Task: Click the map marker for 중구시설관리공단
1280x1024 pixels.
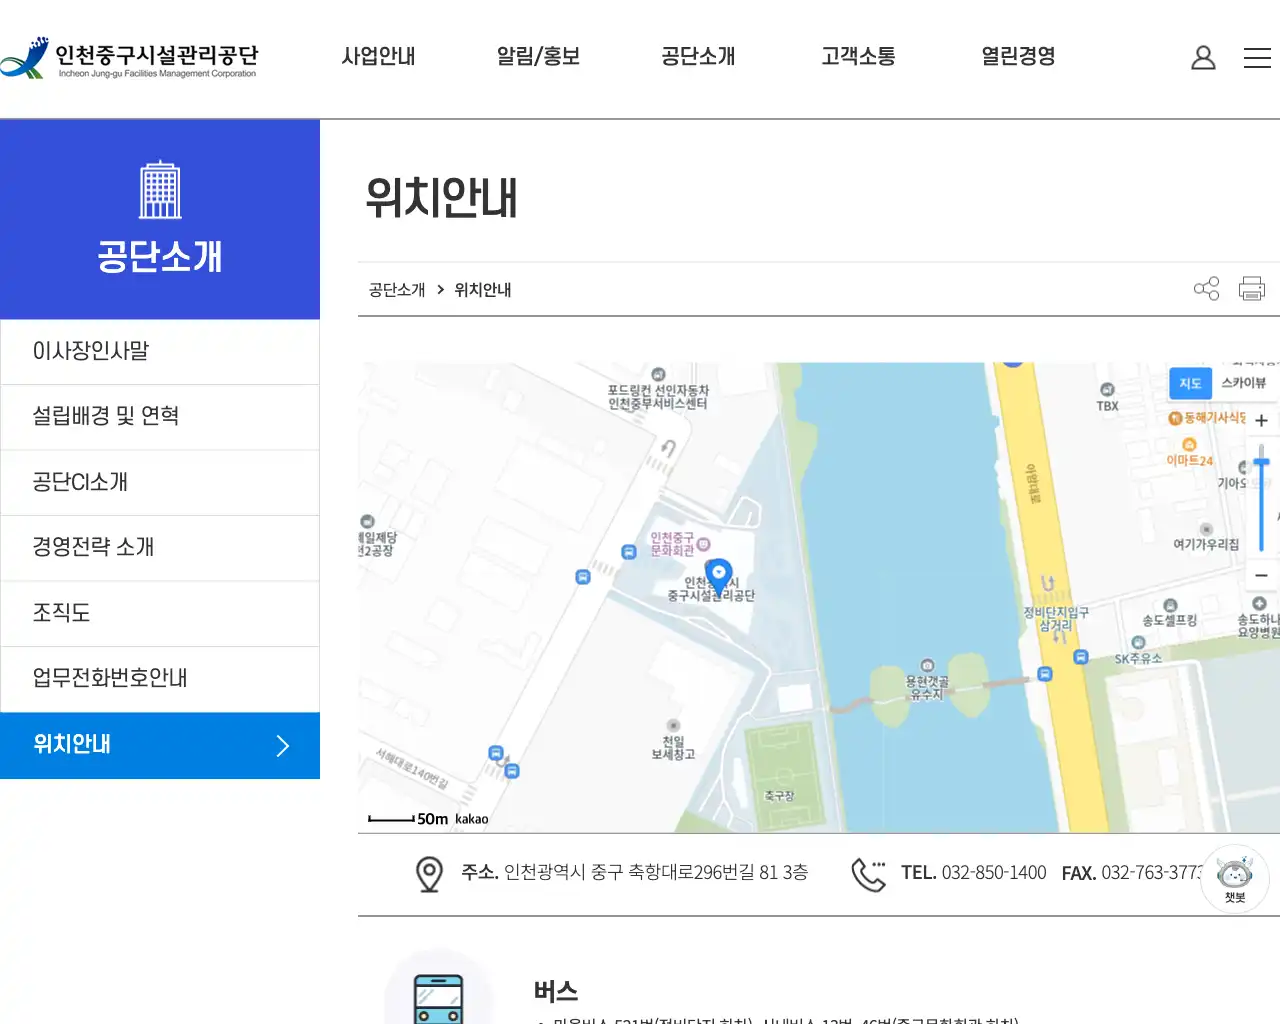Action: [719, 573]
